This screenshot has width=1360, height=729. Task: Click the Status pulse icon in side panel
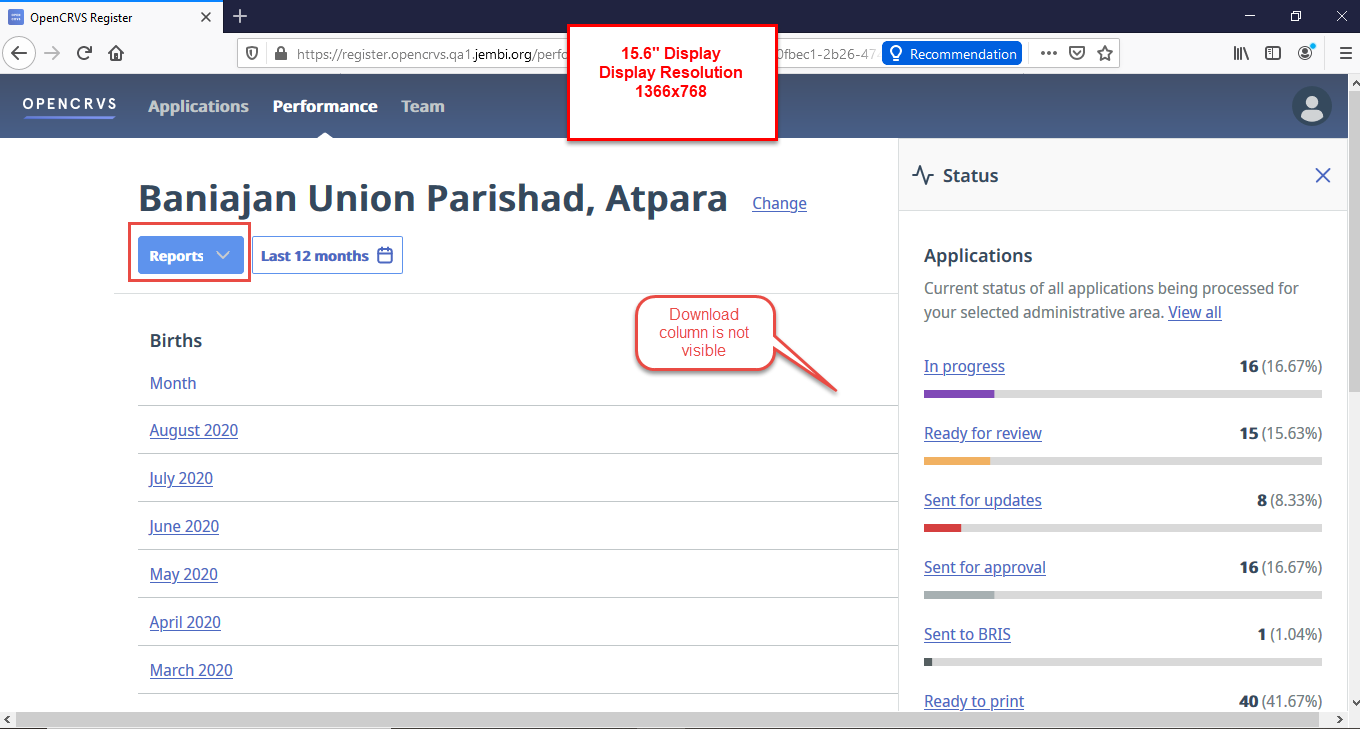pyautogui.click(x=921, y=175)
